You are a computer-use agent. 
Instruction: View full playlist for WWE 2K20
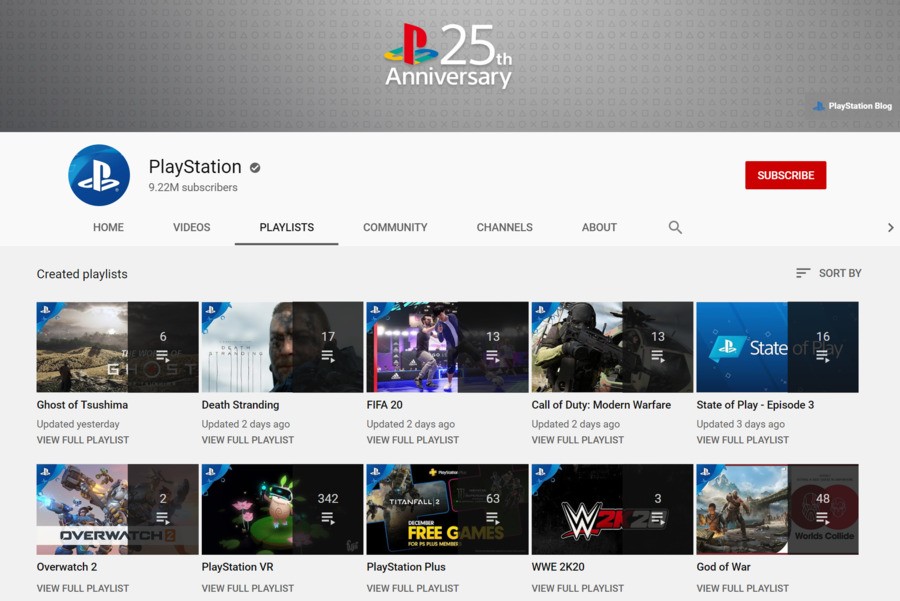click(577, 588)
